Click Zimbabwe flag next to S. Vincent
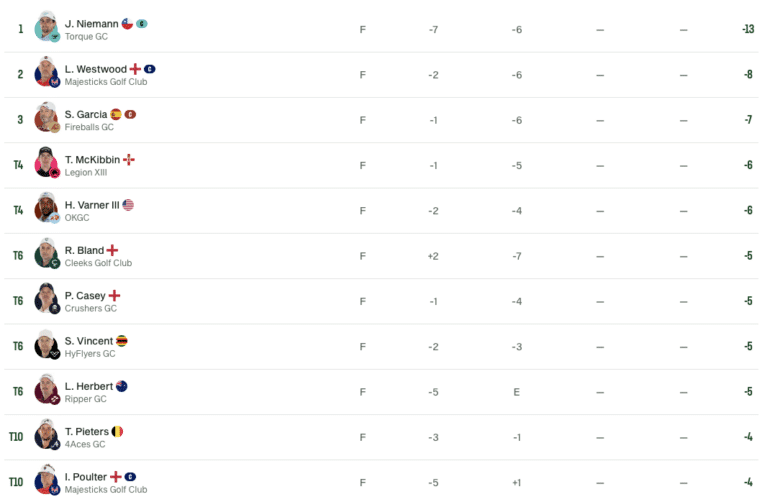 122,341
